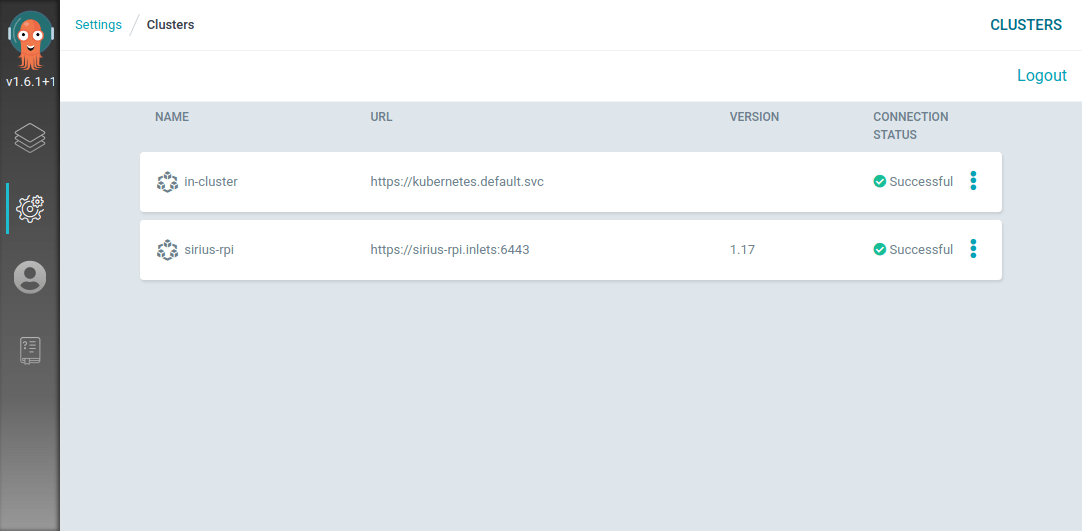Click the VERSION column header
This screenshot has width=1082, height=531.
[x=754, y=117]
